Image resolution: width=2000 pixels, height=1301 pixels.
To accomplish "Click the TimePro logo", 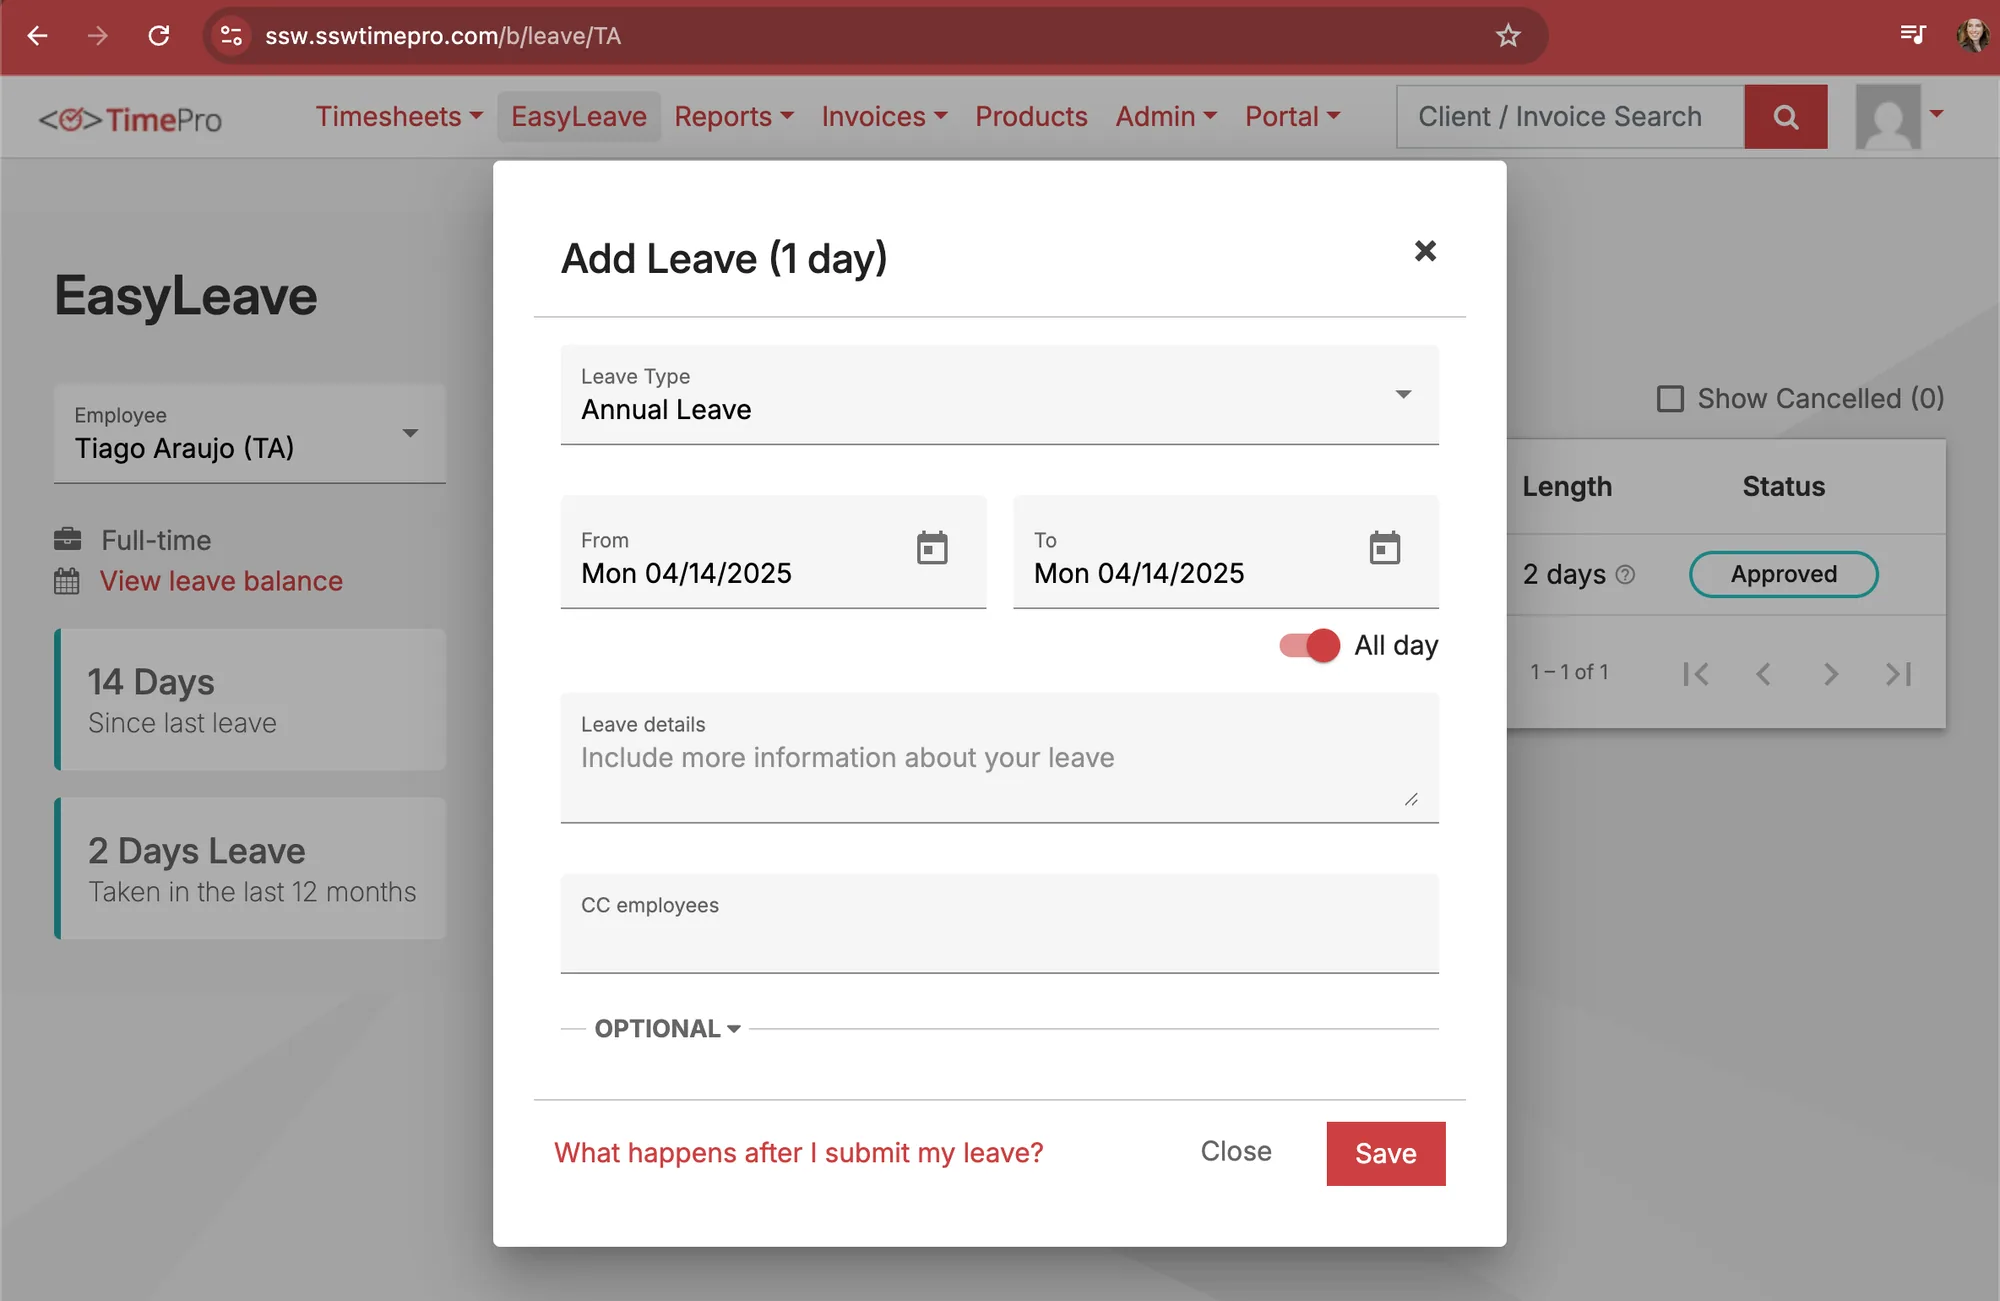I will click(x=130, y=120).
